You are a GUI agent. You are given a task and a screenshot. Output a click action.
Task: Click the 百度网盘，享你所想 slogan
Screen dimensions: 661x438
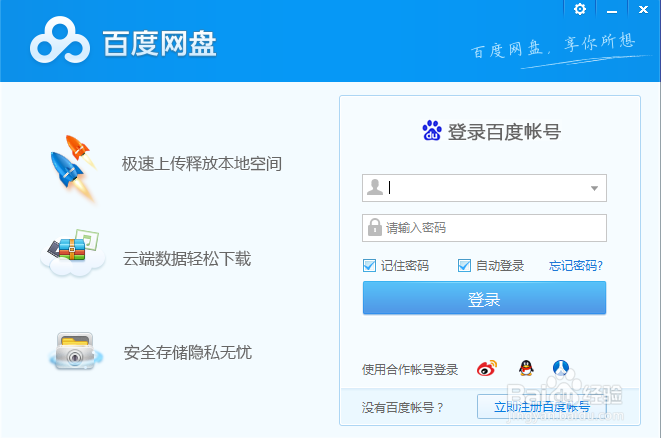[553, 46]
